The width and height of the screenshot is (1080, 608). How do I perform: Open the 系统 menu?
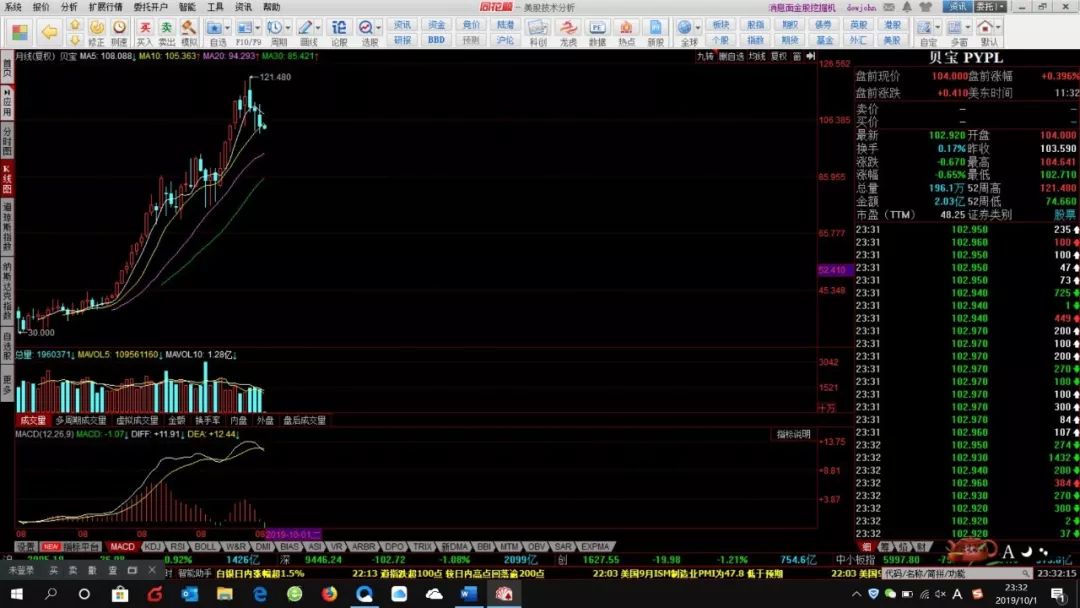click(x=13, y=7)
